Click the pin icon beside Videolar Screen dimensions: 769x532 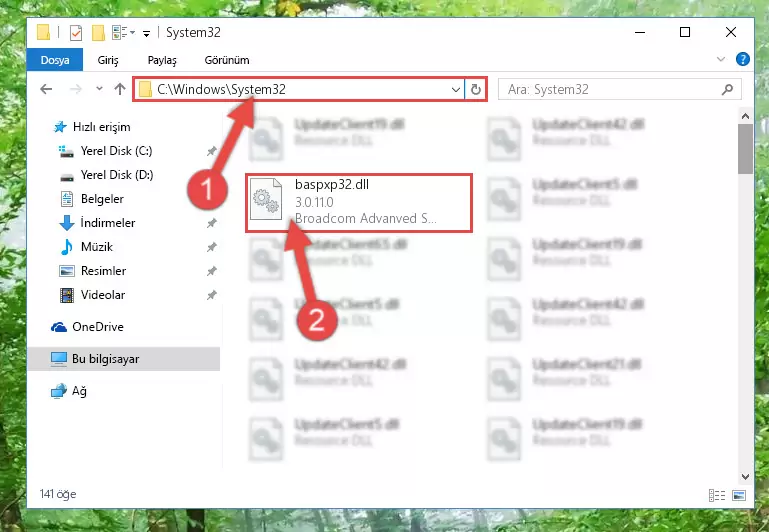coord(212,295)
